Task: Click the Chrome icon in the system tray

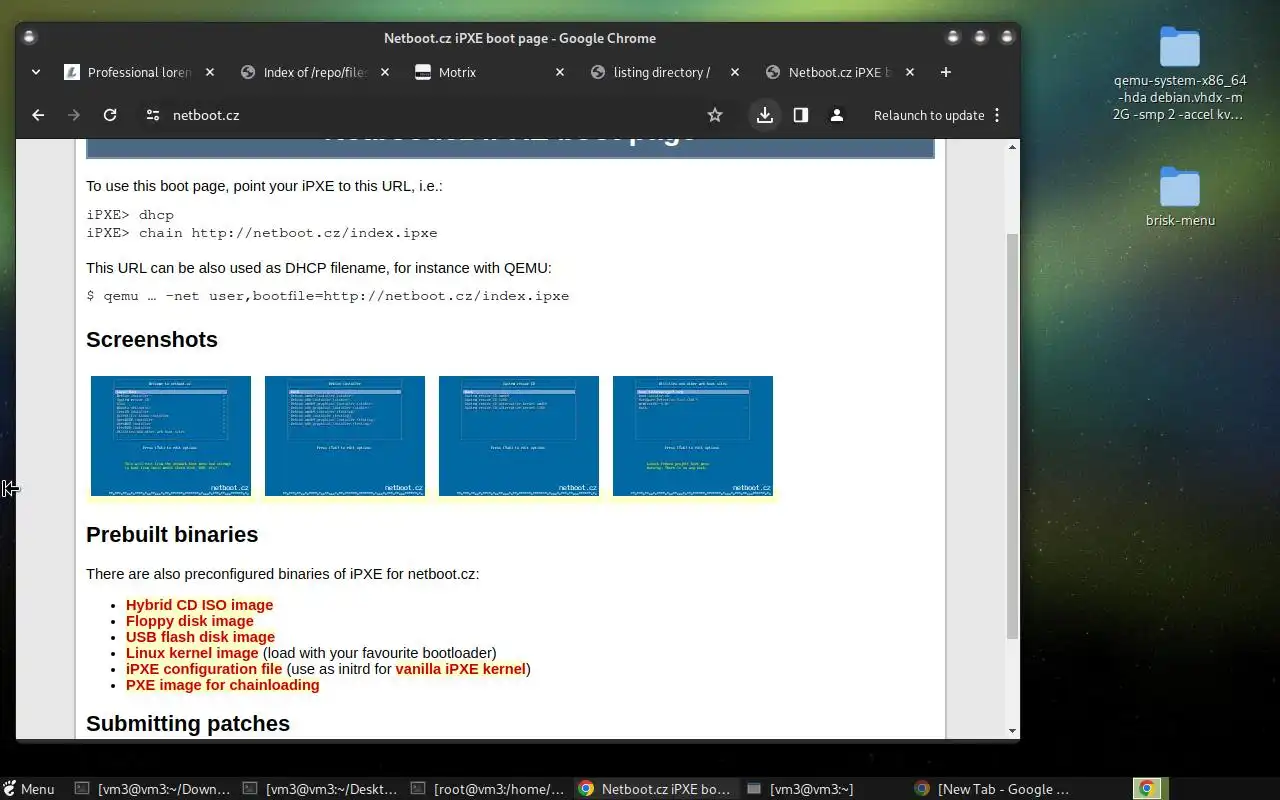Action: click(1147, 789)
